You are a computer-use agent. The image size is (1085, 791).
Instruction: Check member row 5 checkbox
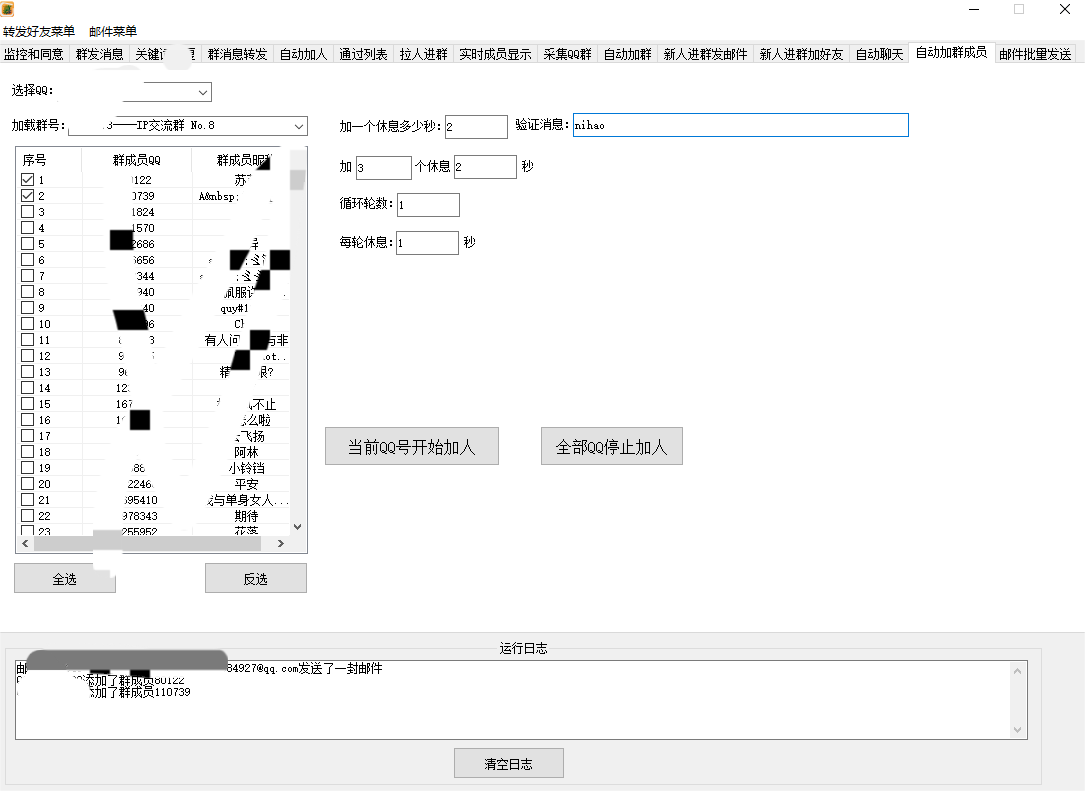coord(28,243)
